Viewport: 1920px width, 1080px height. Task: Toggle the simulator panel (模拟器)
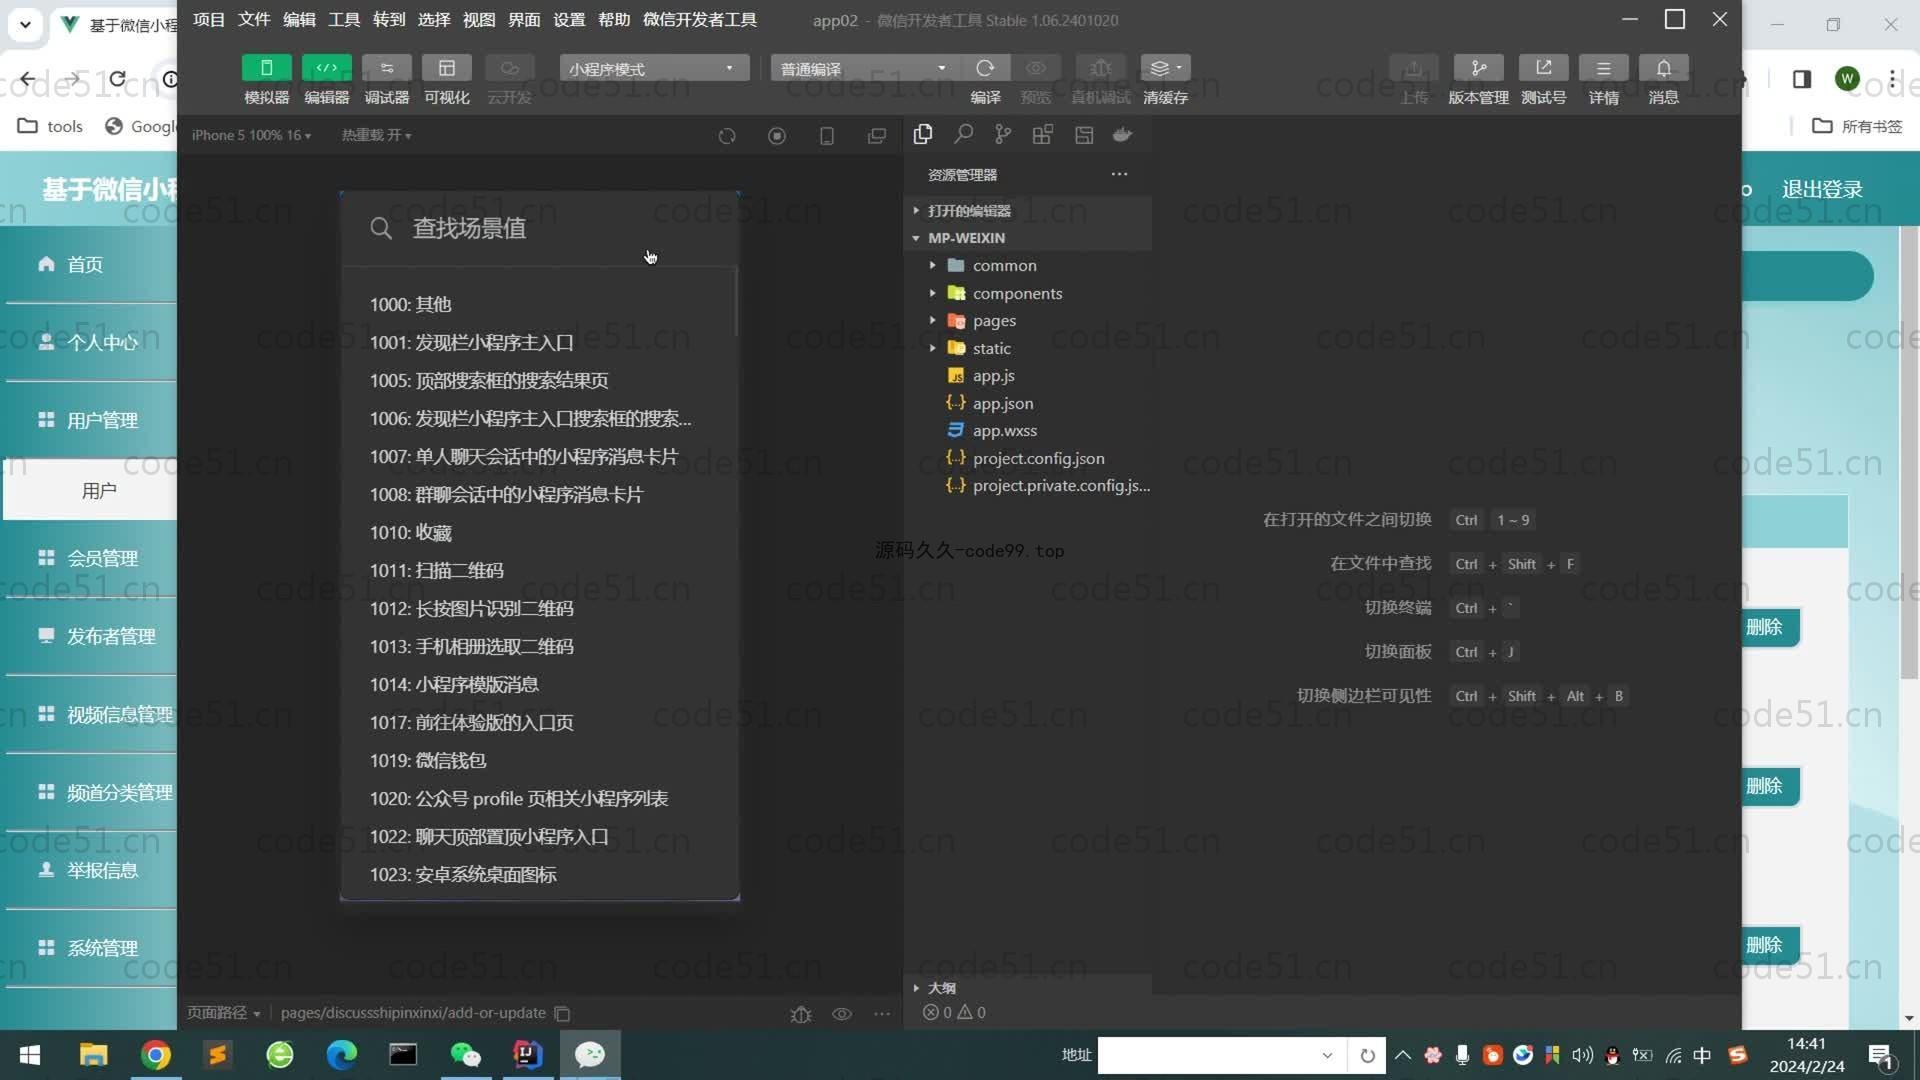pos(266,68)
